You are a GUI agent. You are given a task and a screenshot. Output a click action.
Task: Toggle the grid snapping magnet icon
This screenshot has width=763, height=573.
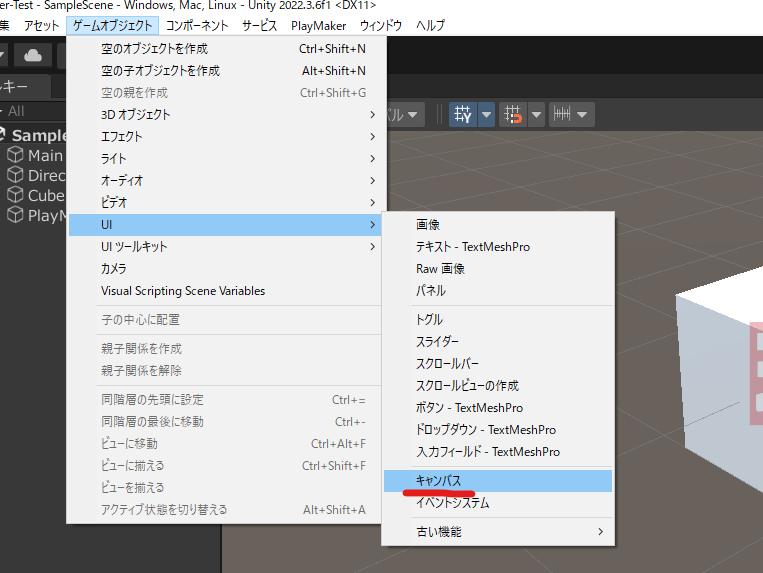513,115
